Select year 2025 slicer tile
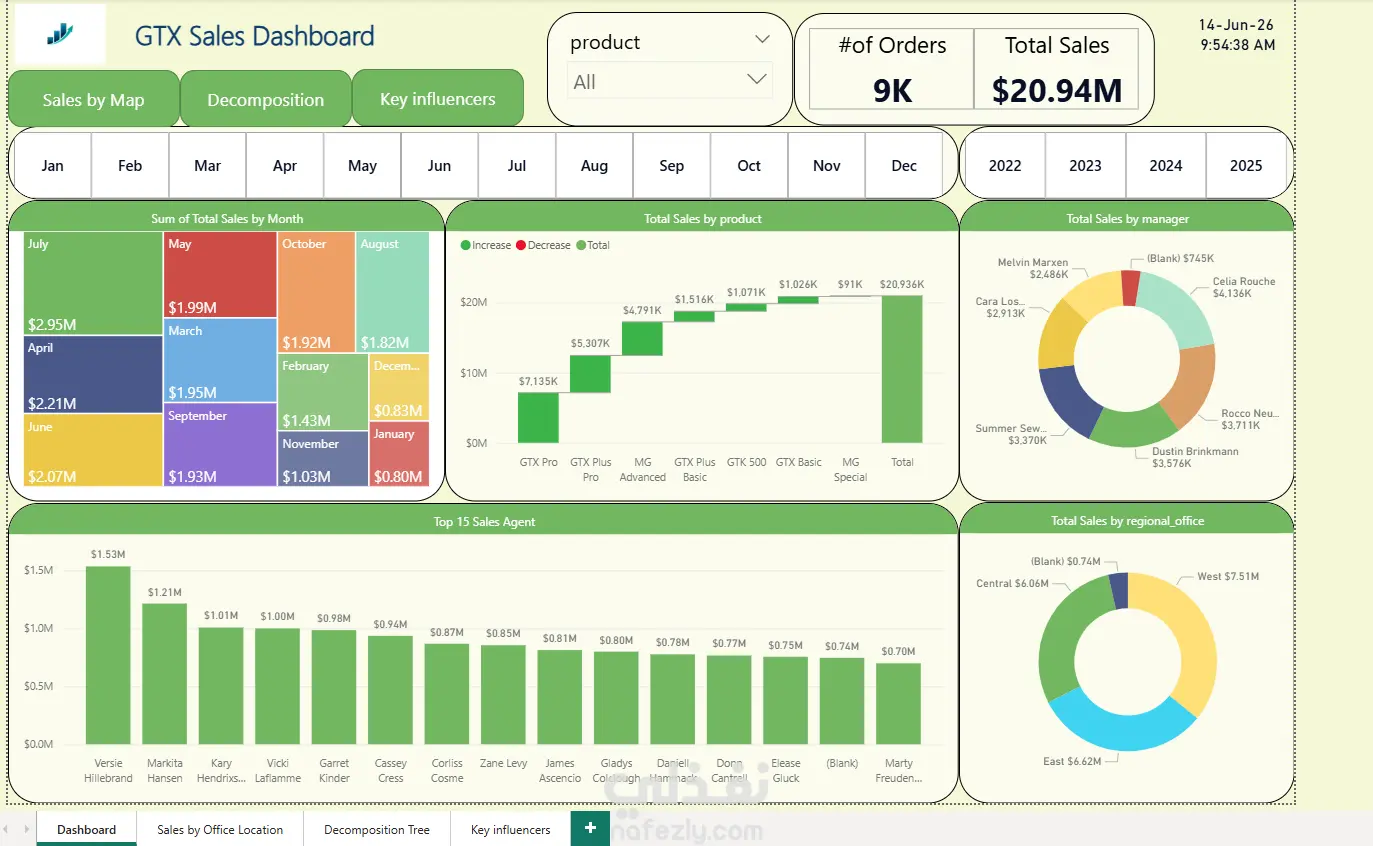This screenshot has height=846, width=1373. [x=1246, y=165]
